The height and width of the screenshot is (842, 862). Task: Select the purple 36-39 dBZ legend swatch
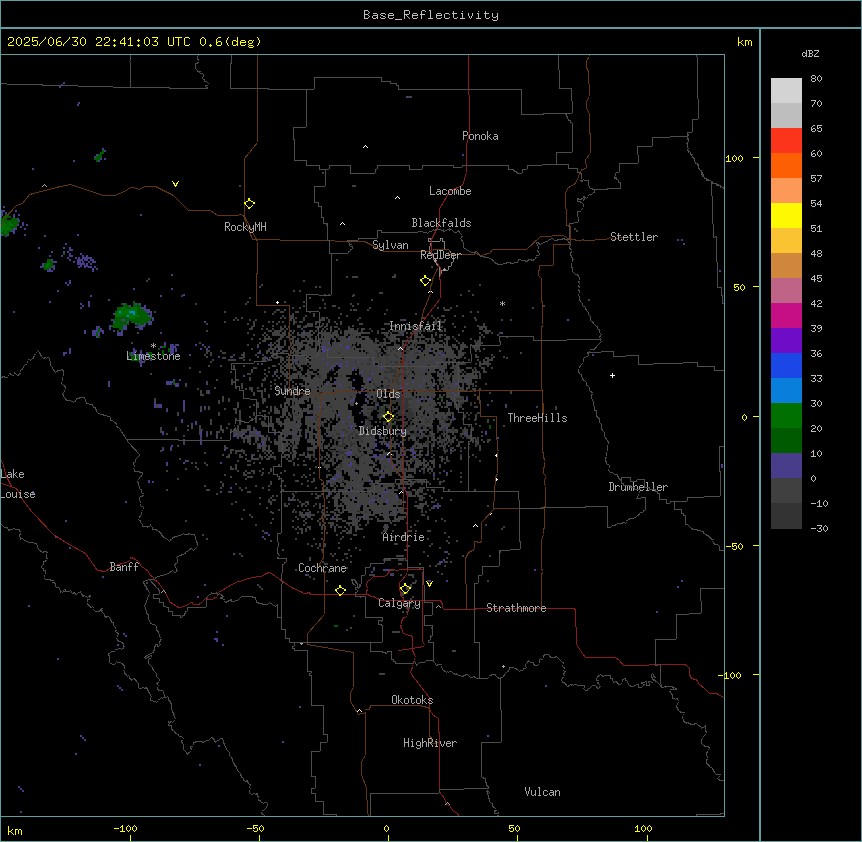pos(786,341)
